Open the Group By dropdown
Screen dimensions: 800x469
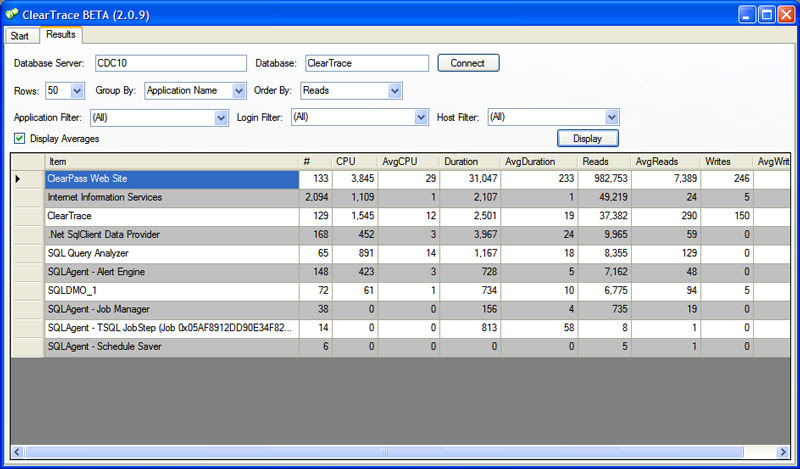pyautogui.click(x=239, y=91)
